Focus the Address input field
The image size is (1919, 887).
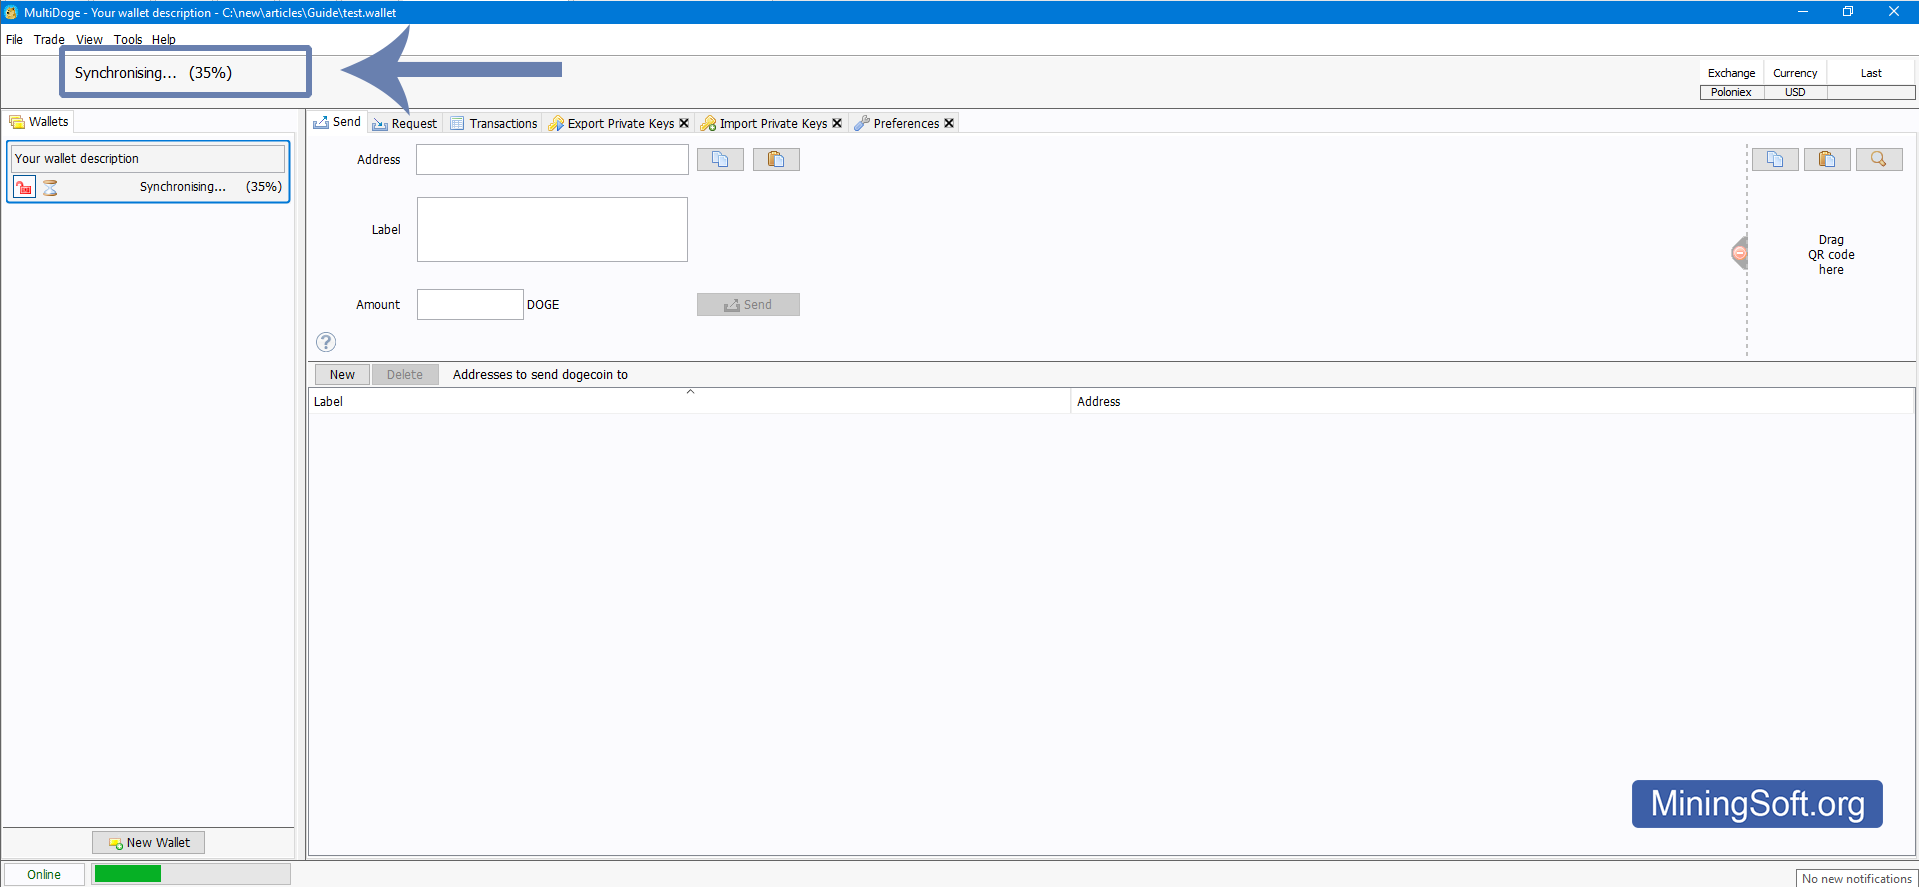pos(552,159)
